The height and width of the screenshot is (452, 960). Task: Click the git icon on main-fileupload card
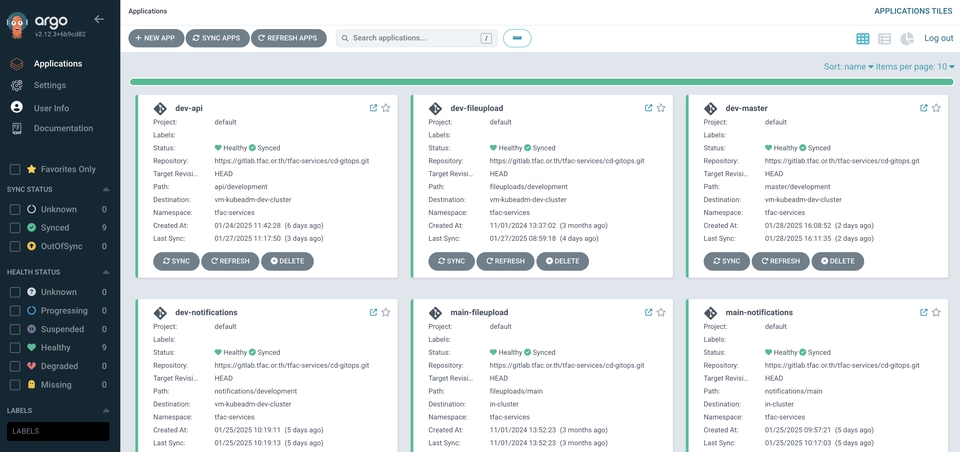(x=435, y=314)
